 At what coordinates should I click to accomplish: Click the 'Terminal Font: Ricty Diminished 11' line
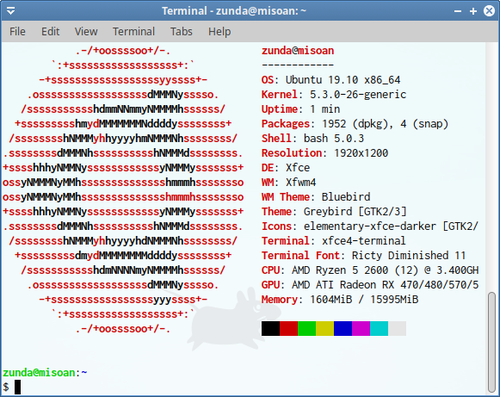coord(364,256)
